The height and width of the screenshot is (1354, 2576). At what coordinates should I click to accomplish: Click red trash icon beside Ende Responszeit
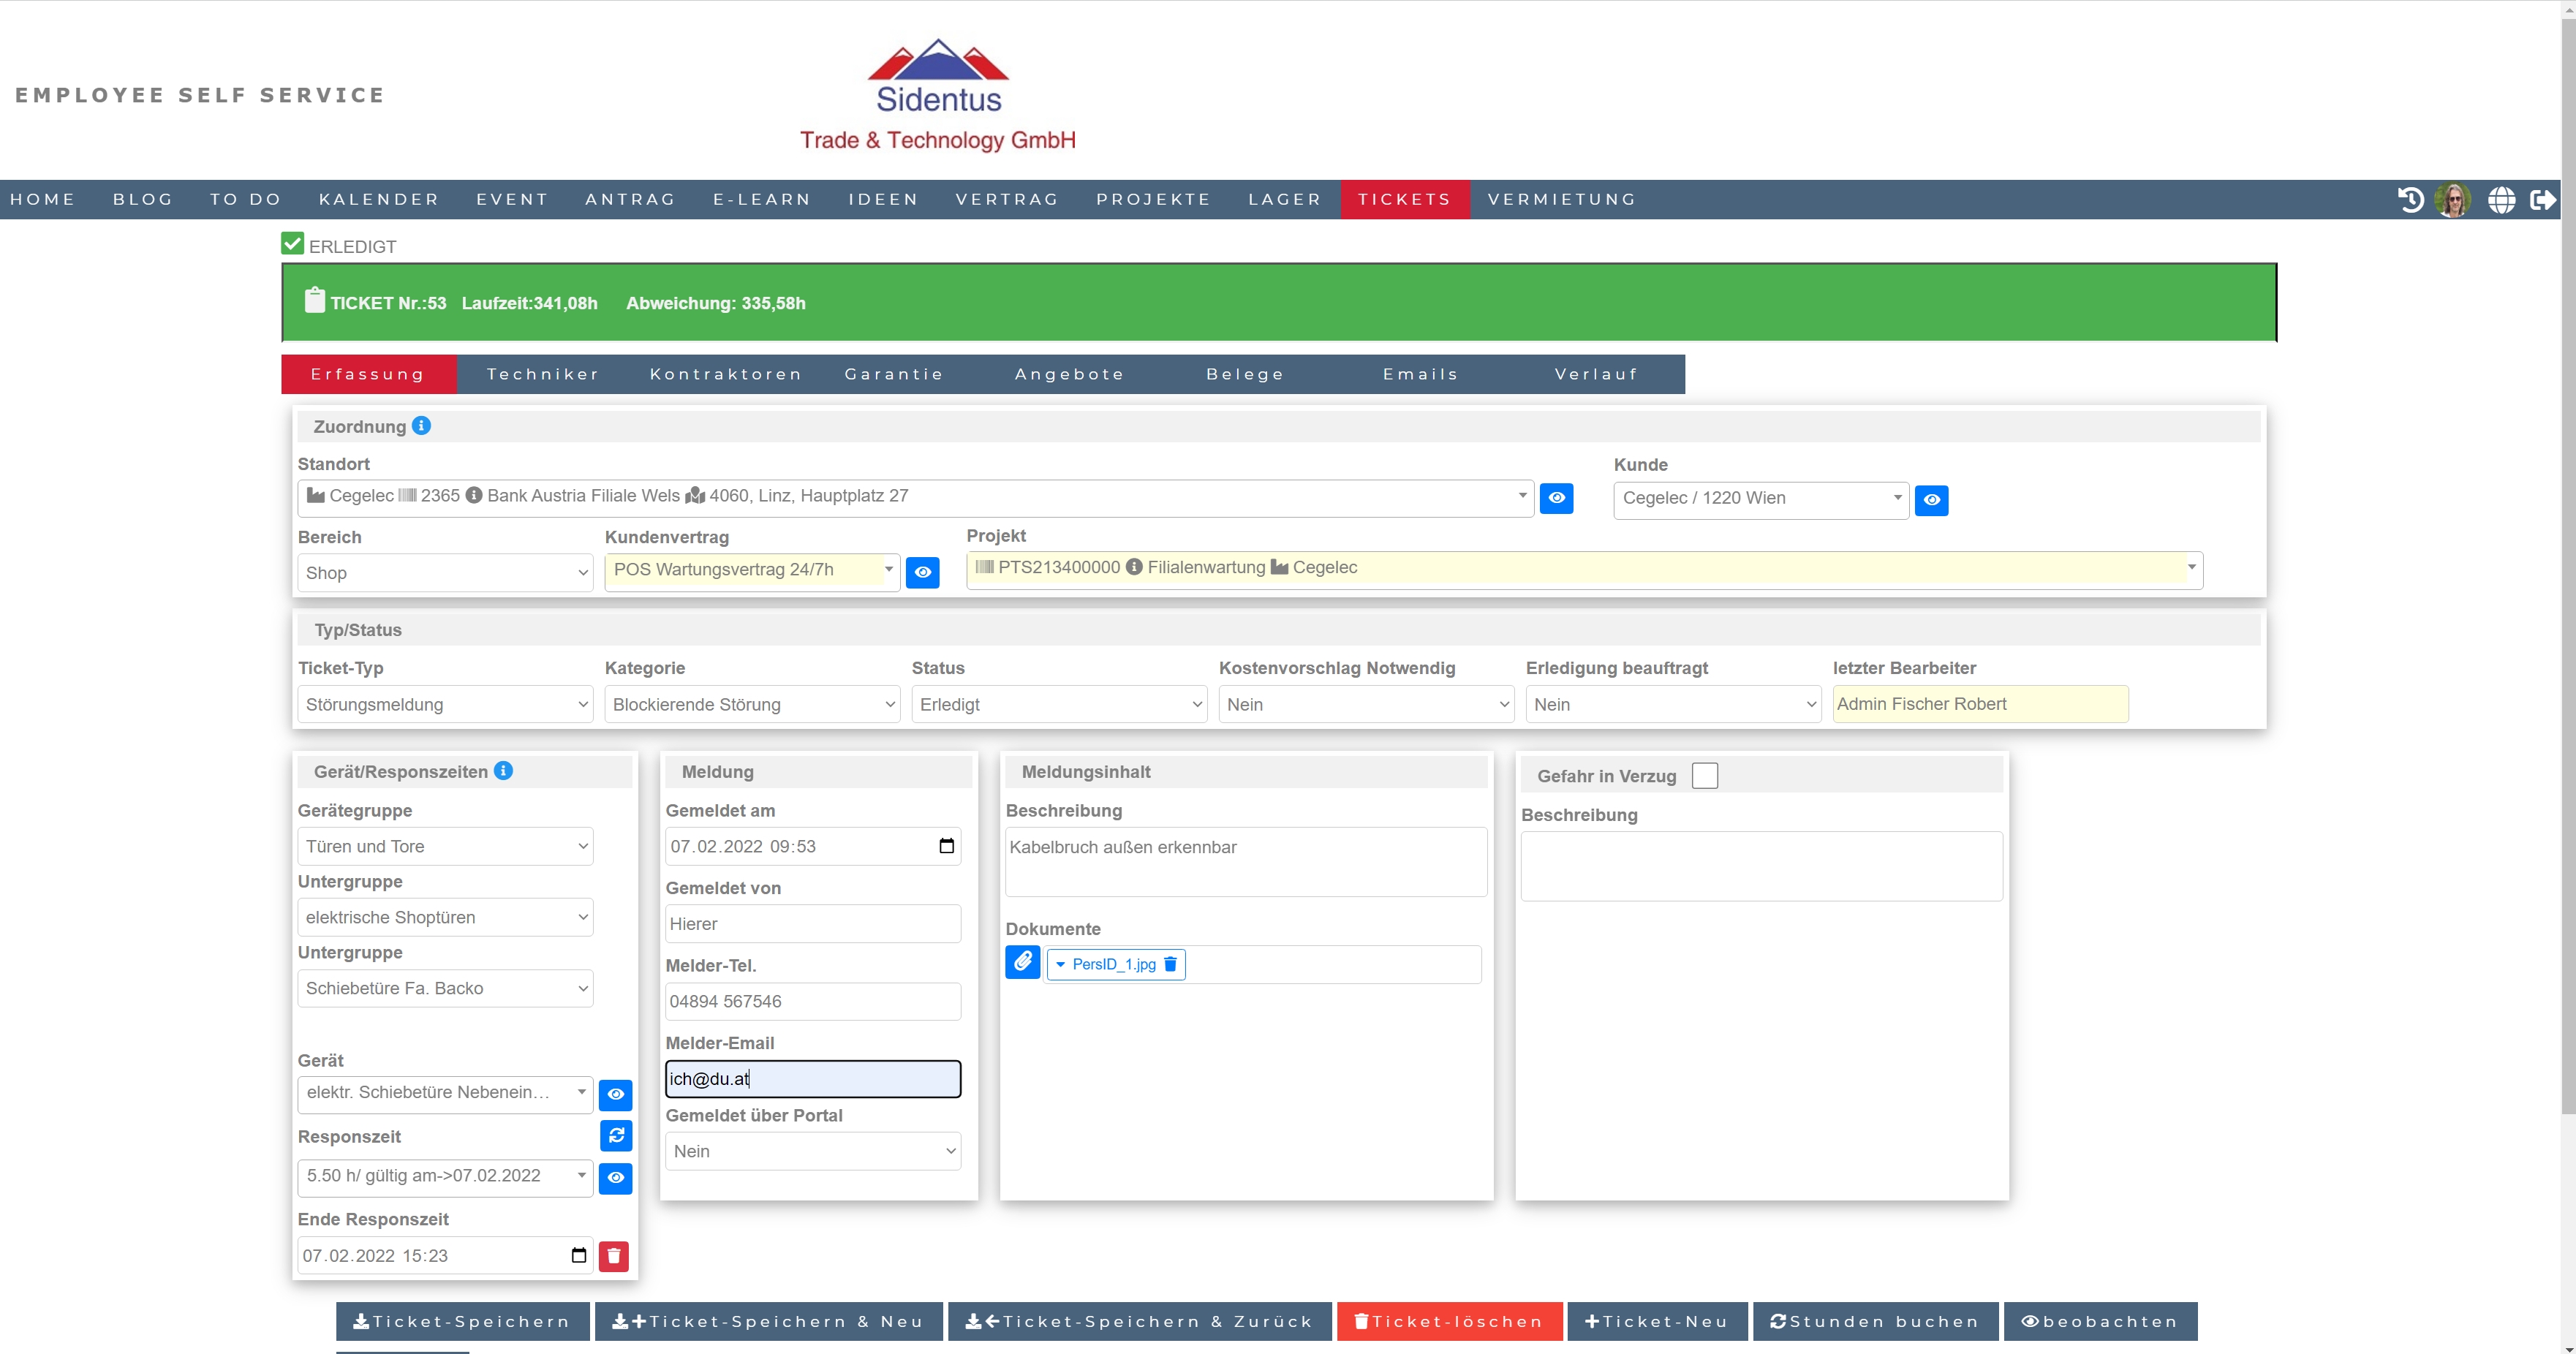coord(614,1256)
